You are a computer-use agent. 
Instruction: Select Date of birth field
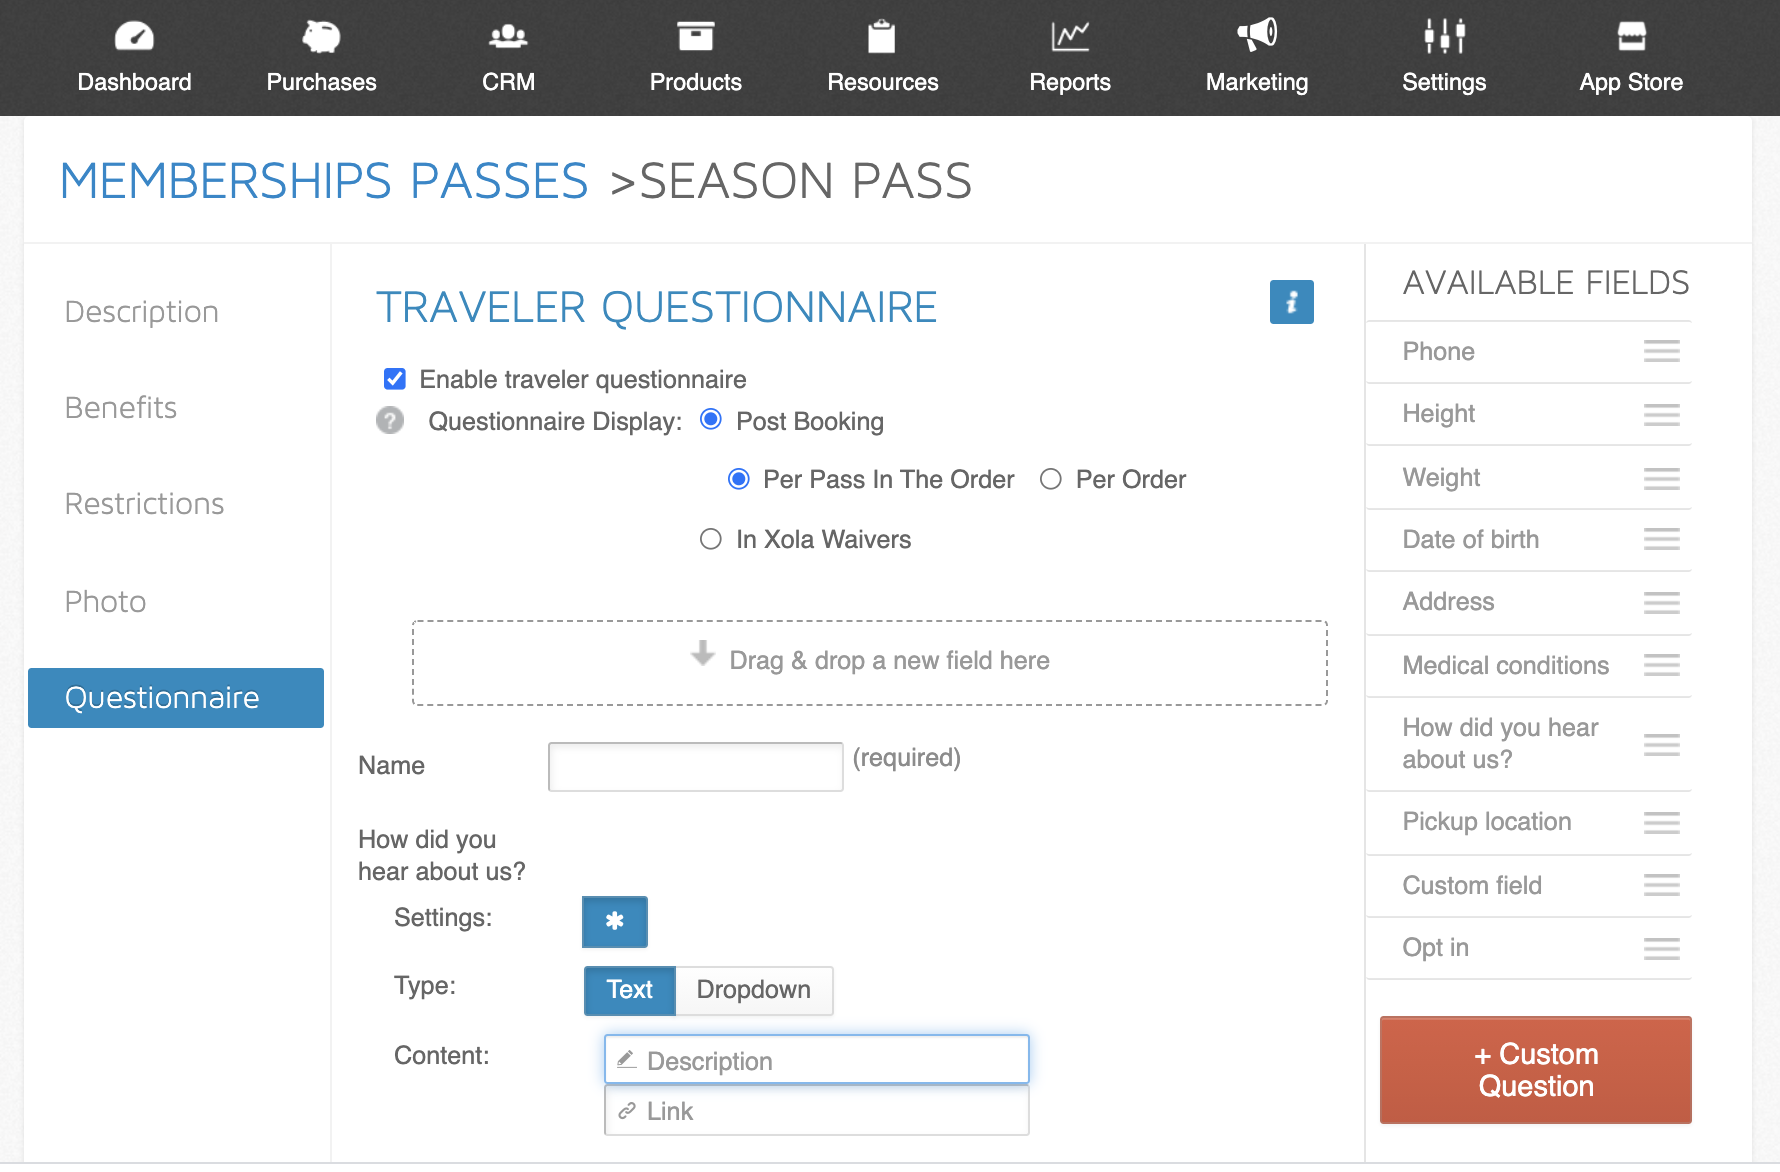[1529, 540]
